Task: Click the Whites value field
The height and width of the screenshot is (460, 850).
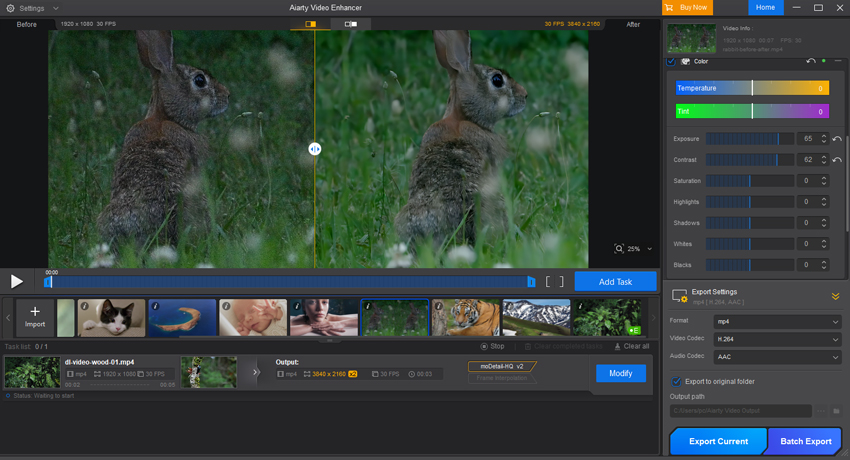Action: click(x=808, y=244)
